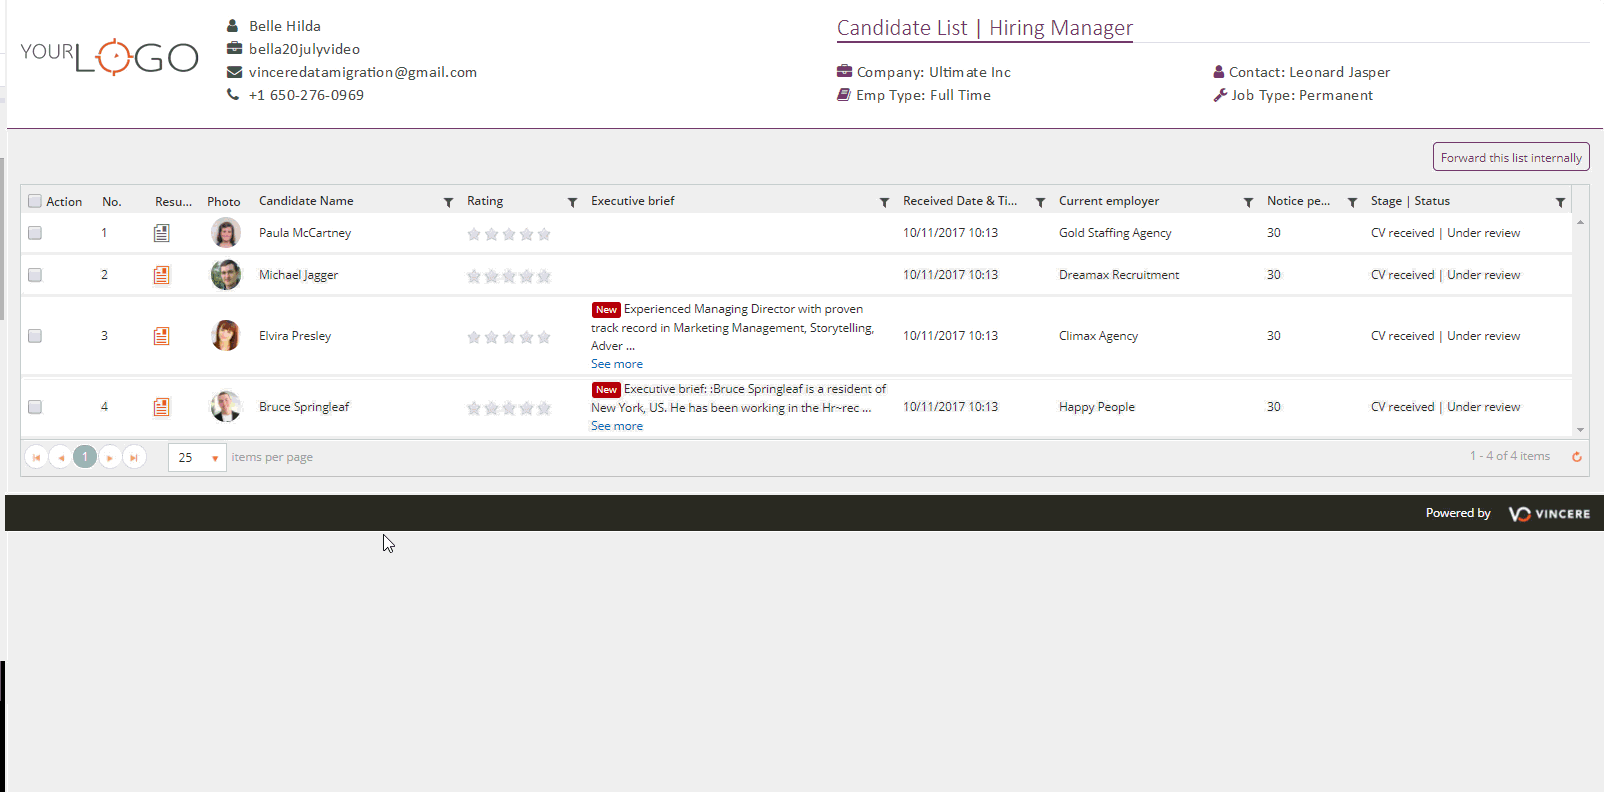
Task: Click the refresh icon beside items count
Action: (x=1577, y=457)
